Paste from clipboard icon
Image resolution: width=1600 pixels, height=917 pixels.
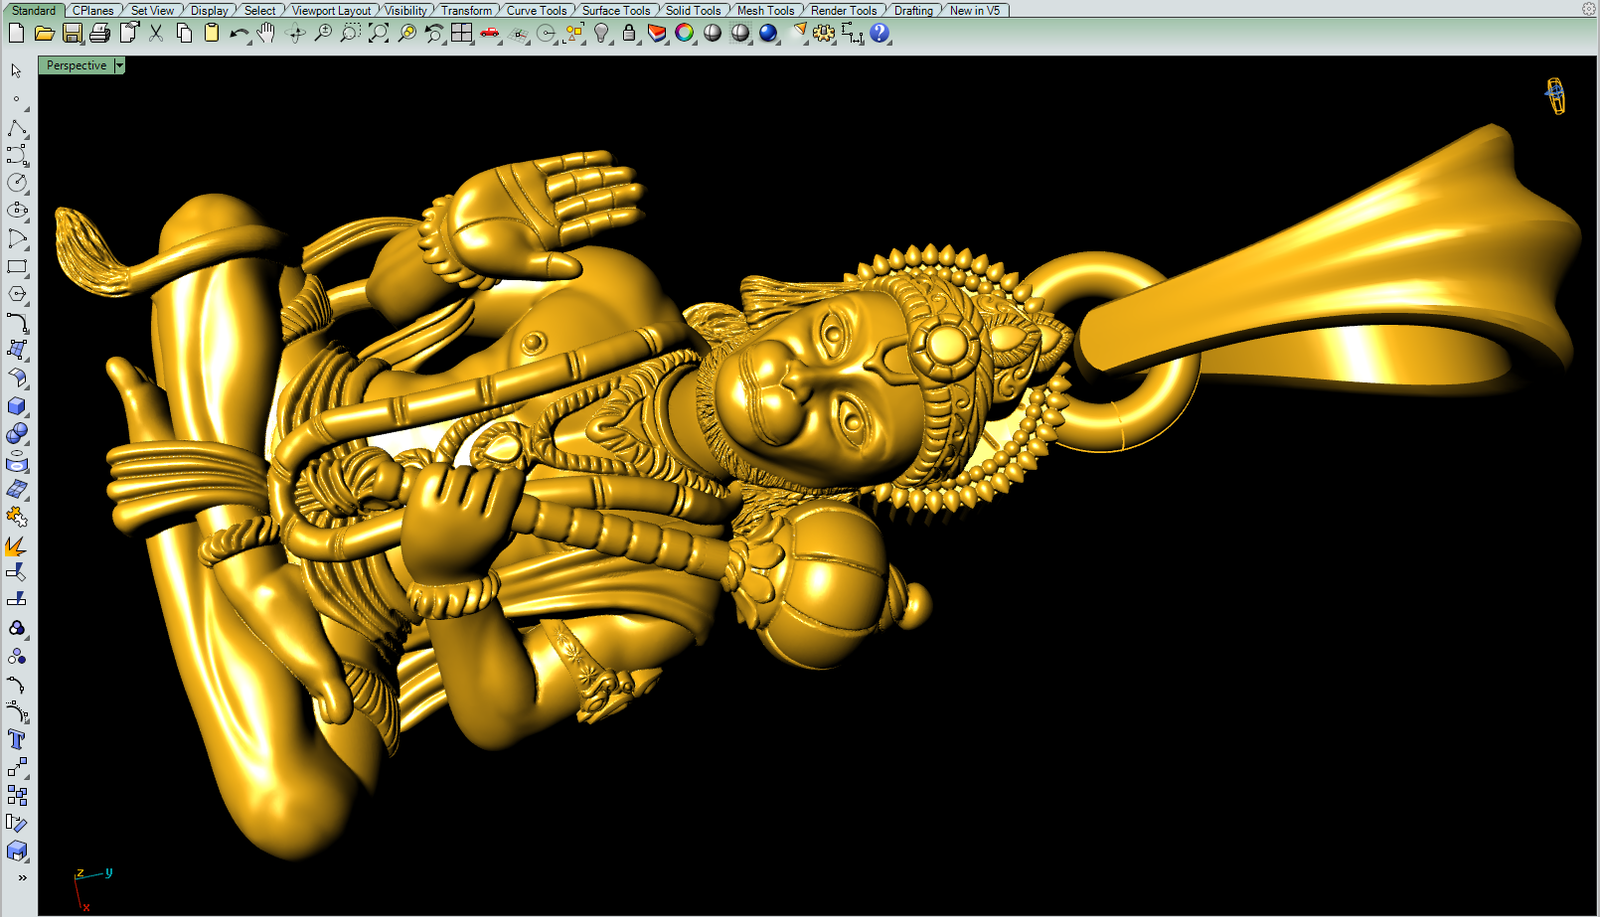tap(211, 33)
